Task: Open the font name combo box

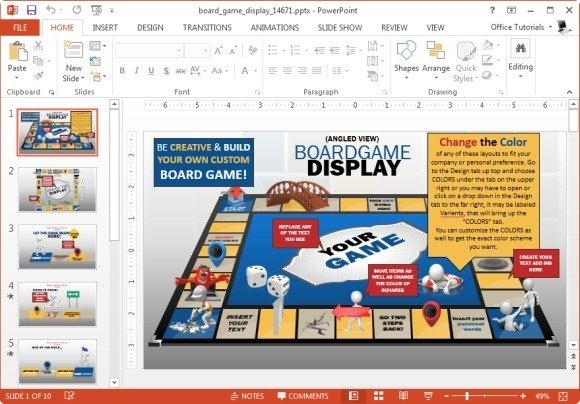Action: point(149,51)
